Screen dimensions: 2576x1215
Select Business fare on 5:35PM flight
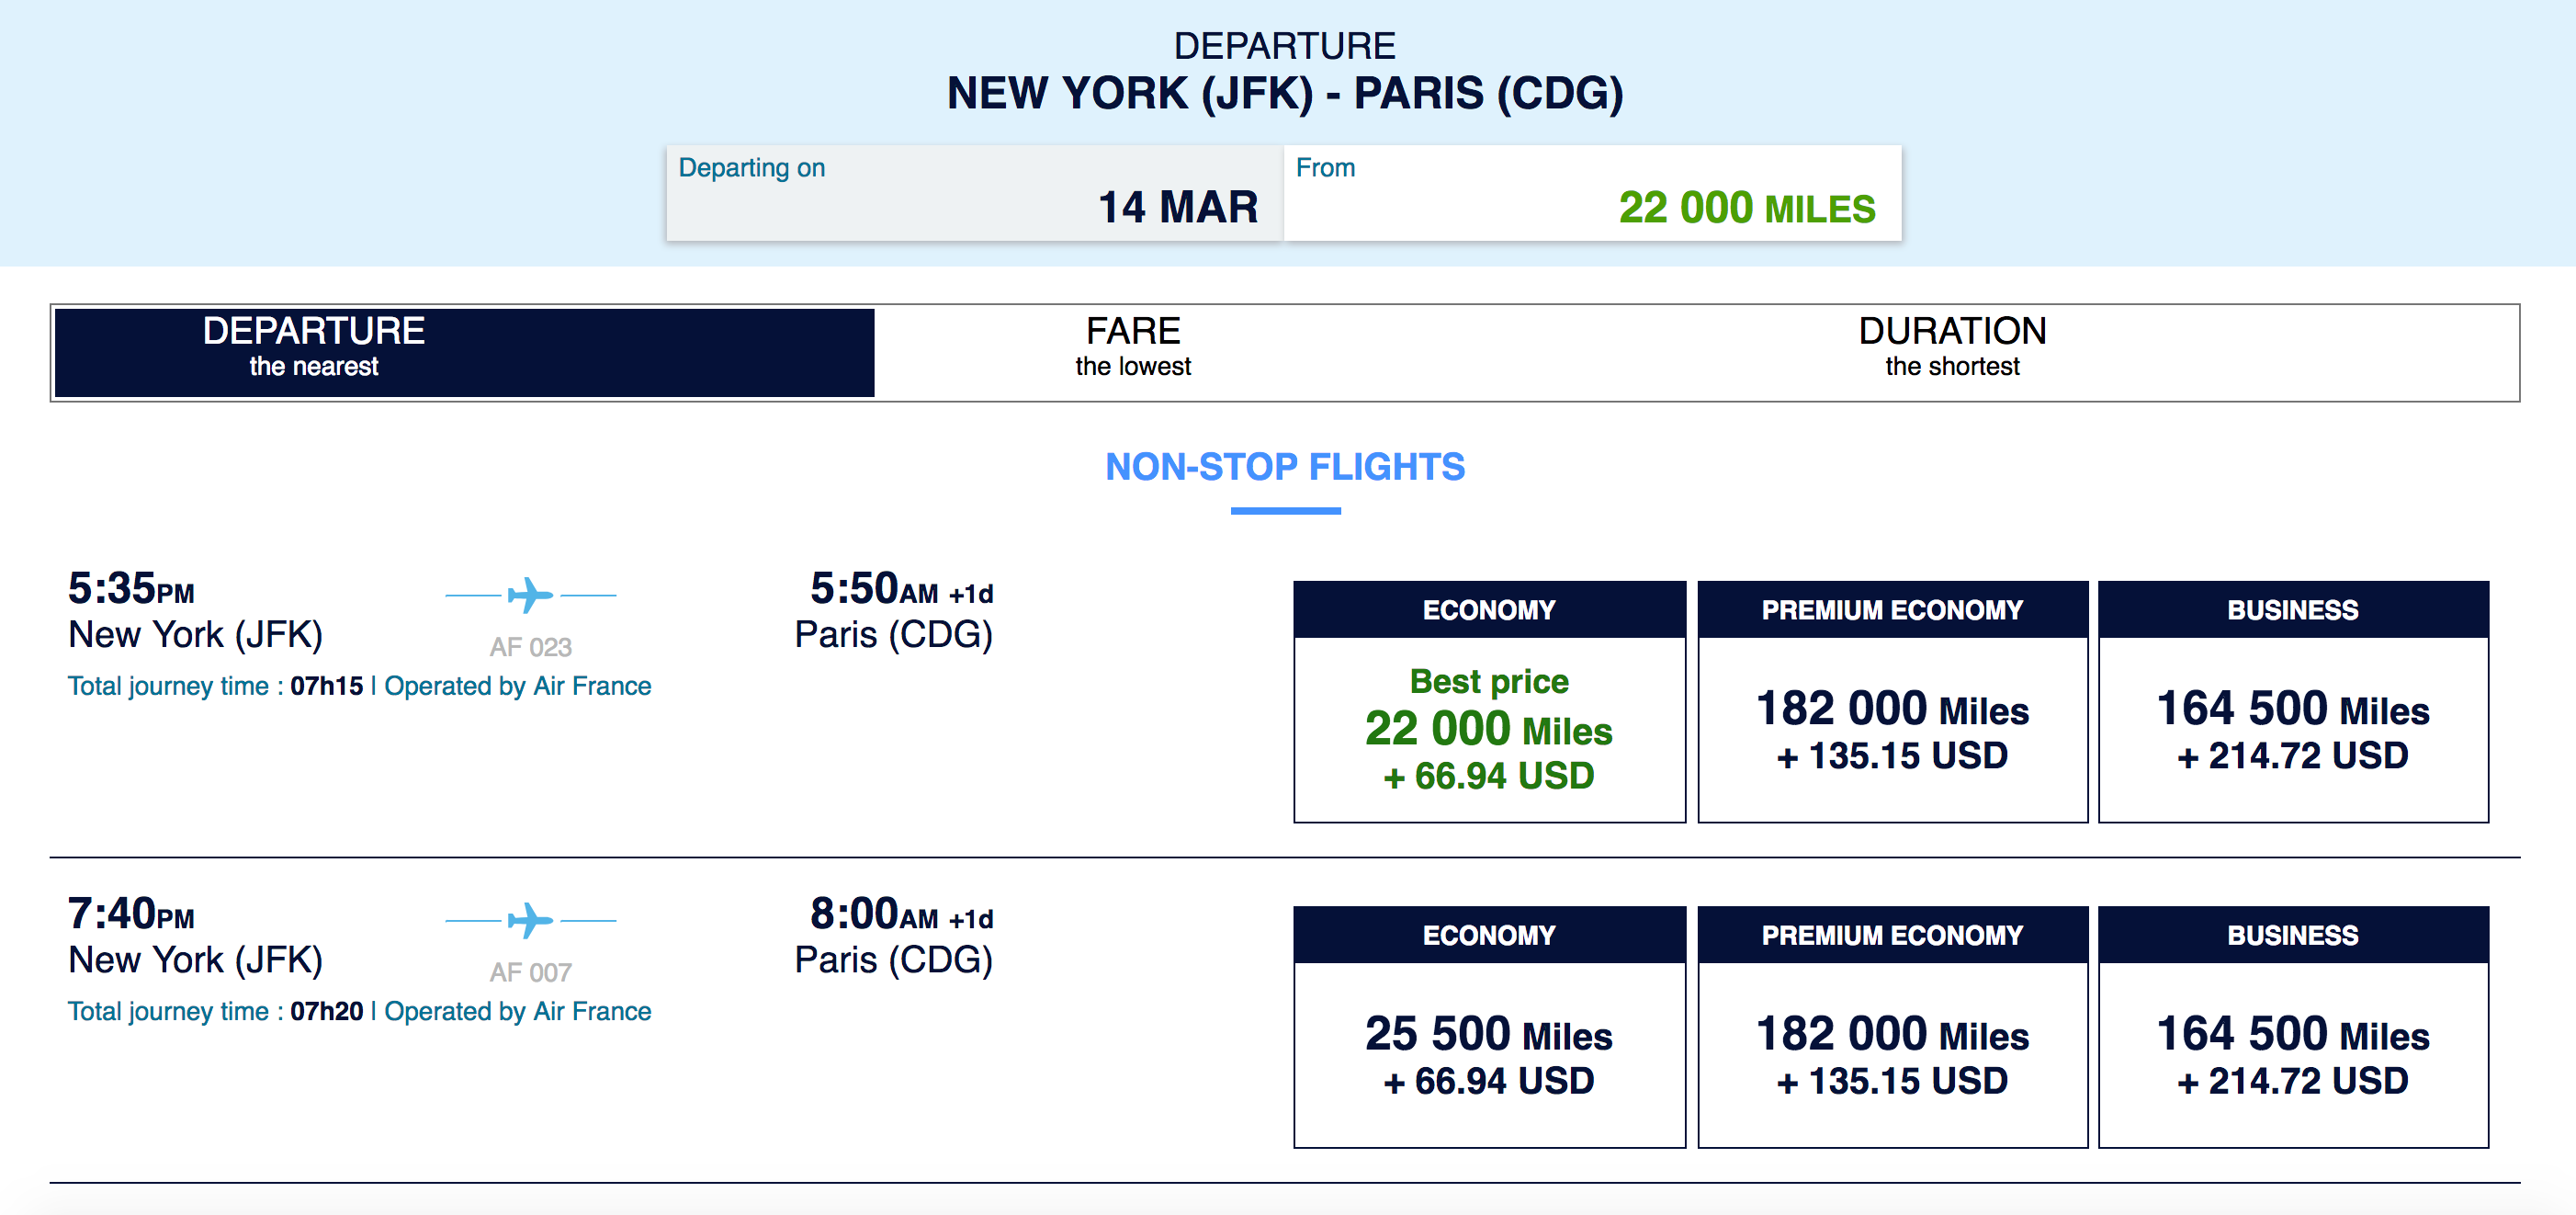tap(2292, 728)
